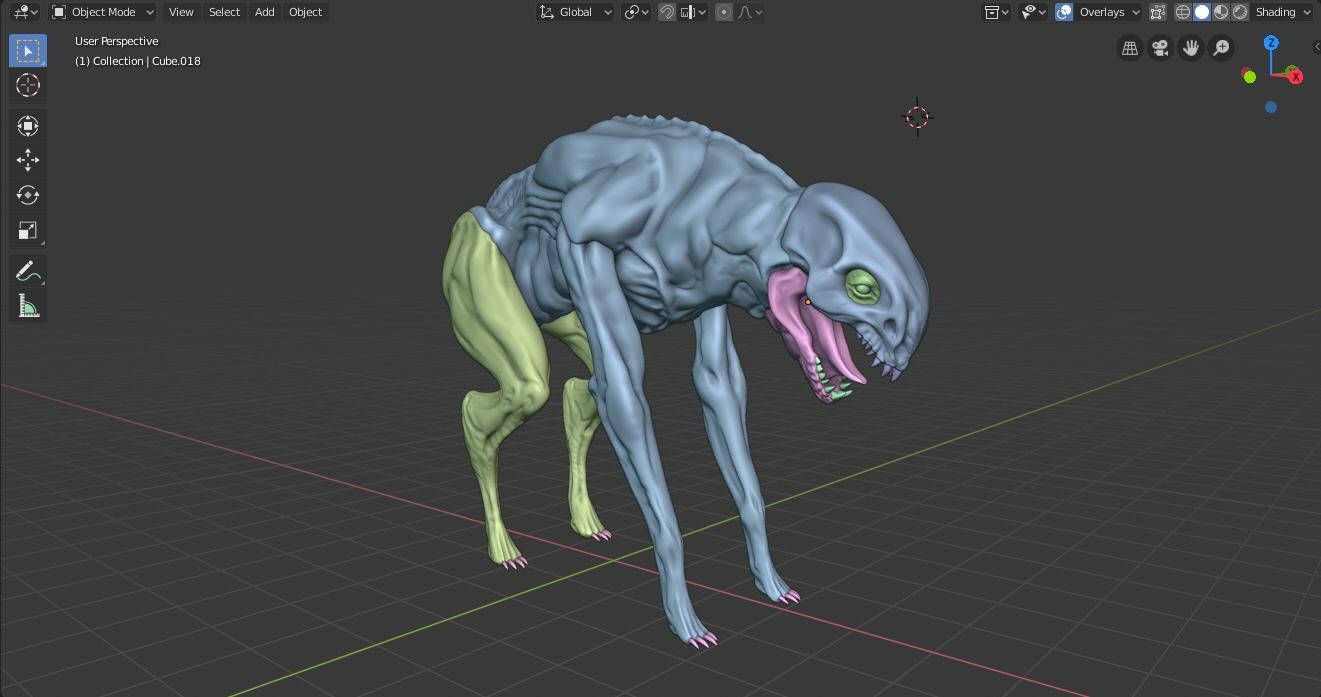Open the Global transform orientation dropdown
Image resolution: width=1321 pixels, height=697 pixels.
tap(574, 12)
